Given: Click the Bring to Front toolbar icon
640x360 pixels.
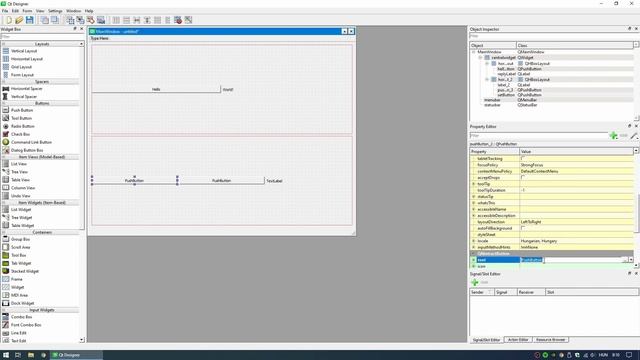Looking at the screenshot, I should 55,20.
